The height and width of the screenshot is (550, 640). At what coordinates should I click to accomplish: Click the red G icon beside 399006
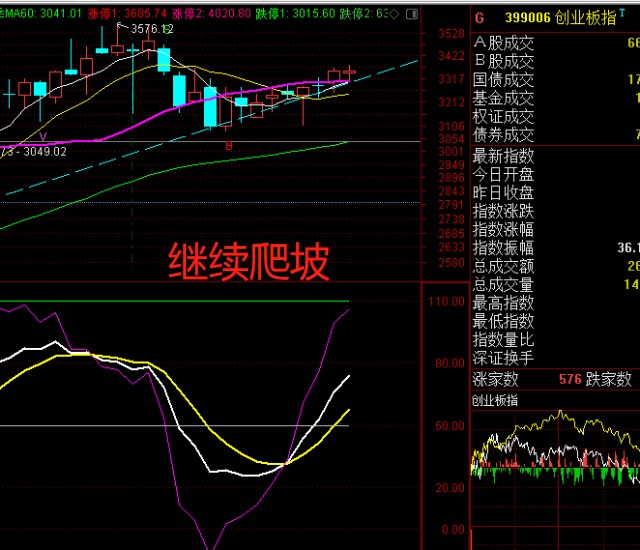coord(479,17)
